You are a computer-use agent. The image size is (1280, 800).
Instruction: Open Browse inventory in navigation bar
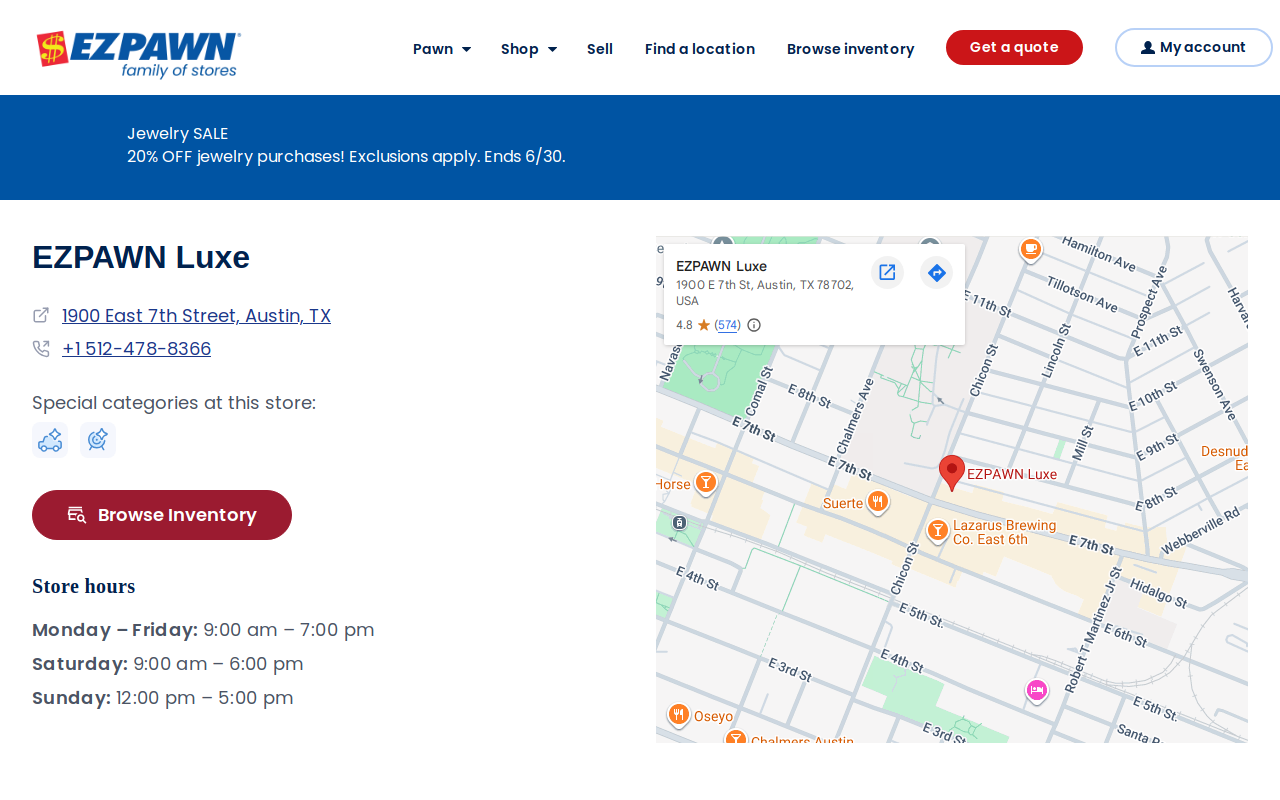(850, 49)
